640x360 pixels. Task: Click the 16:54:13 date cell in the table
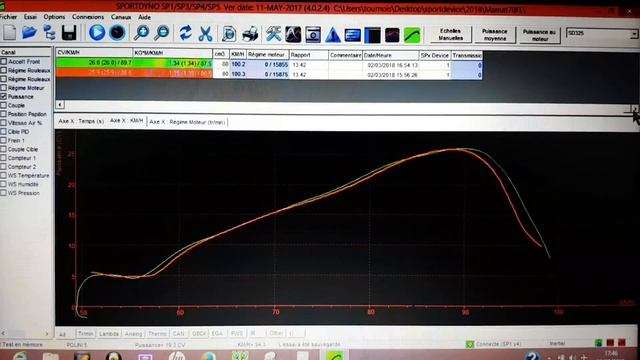(391, 65)
